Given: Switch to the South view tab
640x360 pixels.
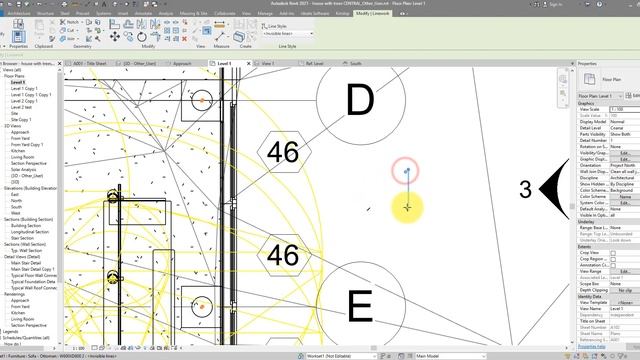Looking at the screenshot, I should click(356, 64).
